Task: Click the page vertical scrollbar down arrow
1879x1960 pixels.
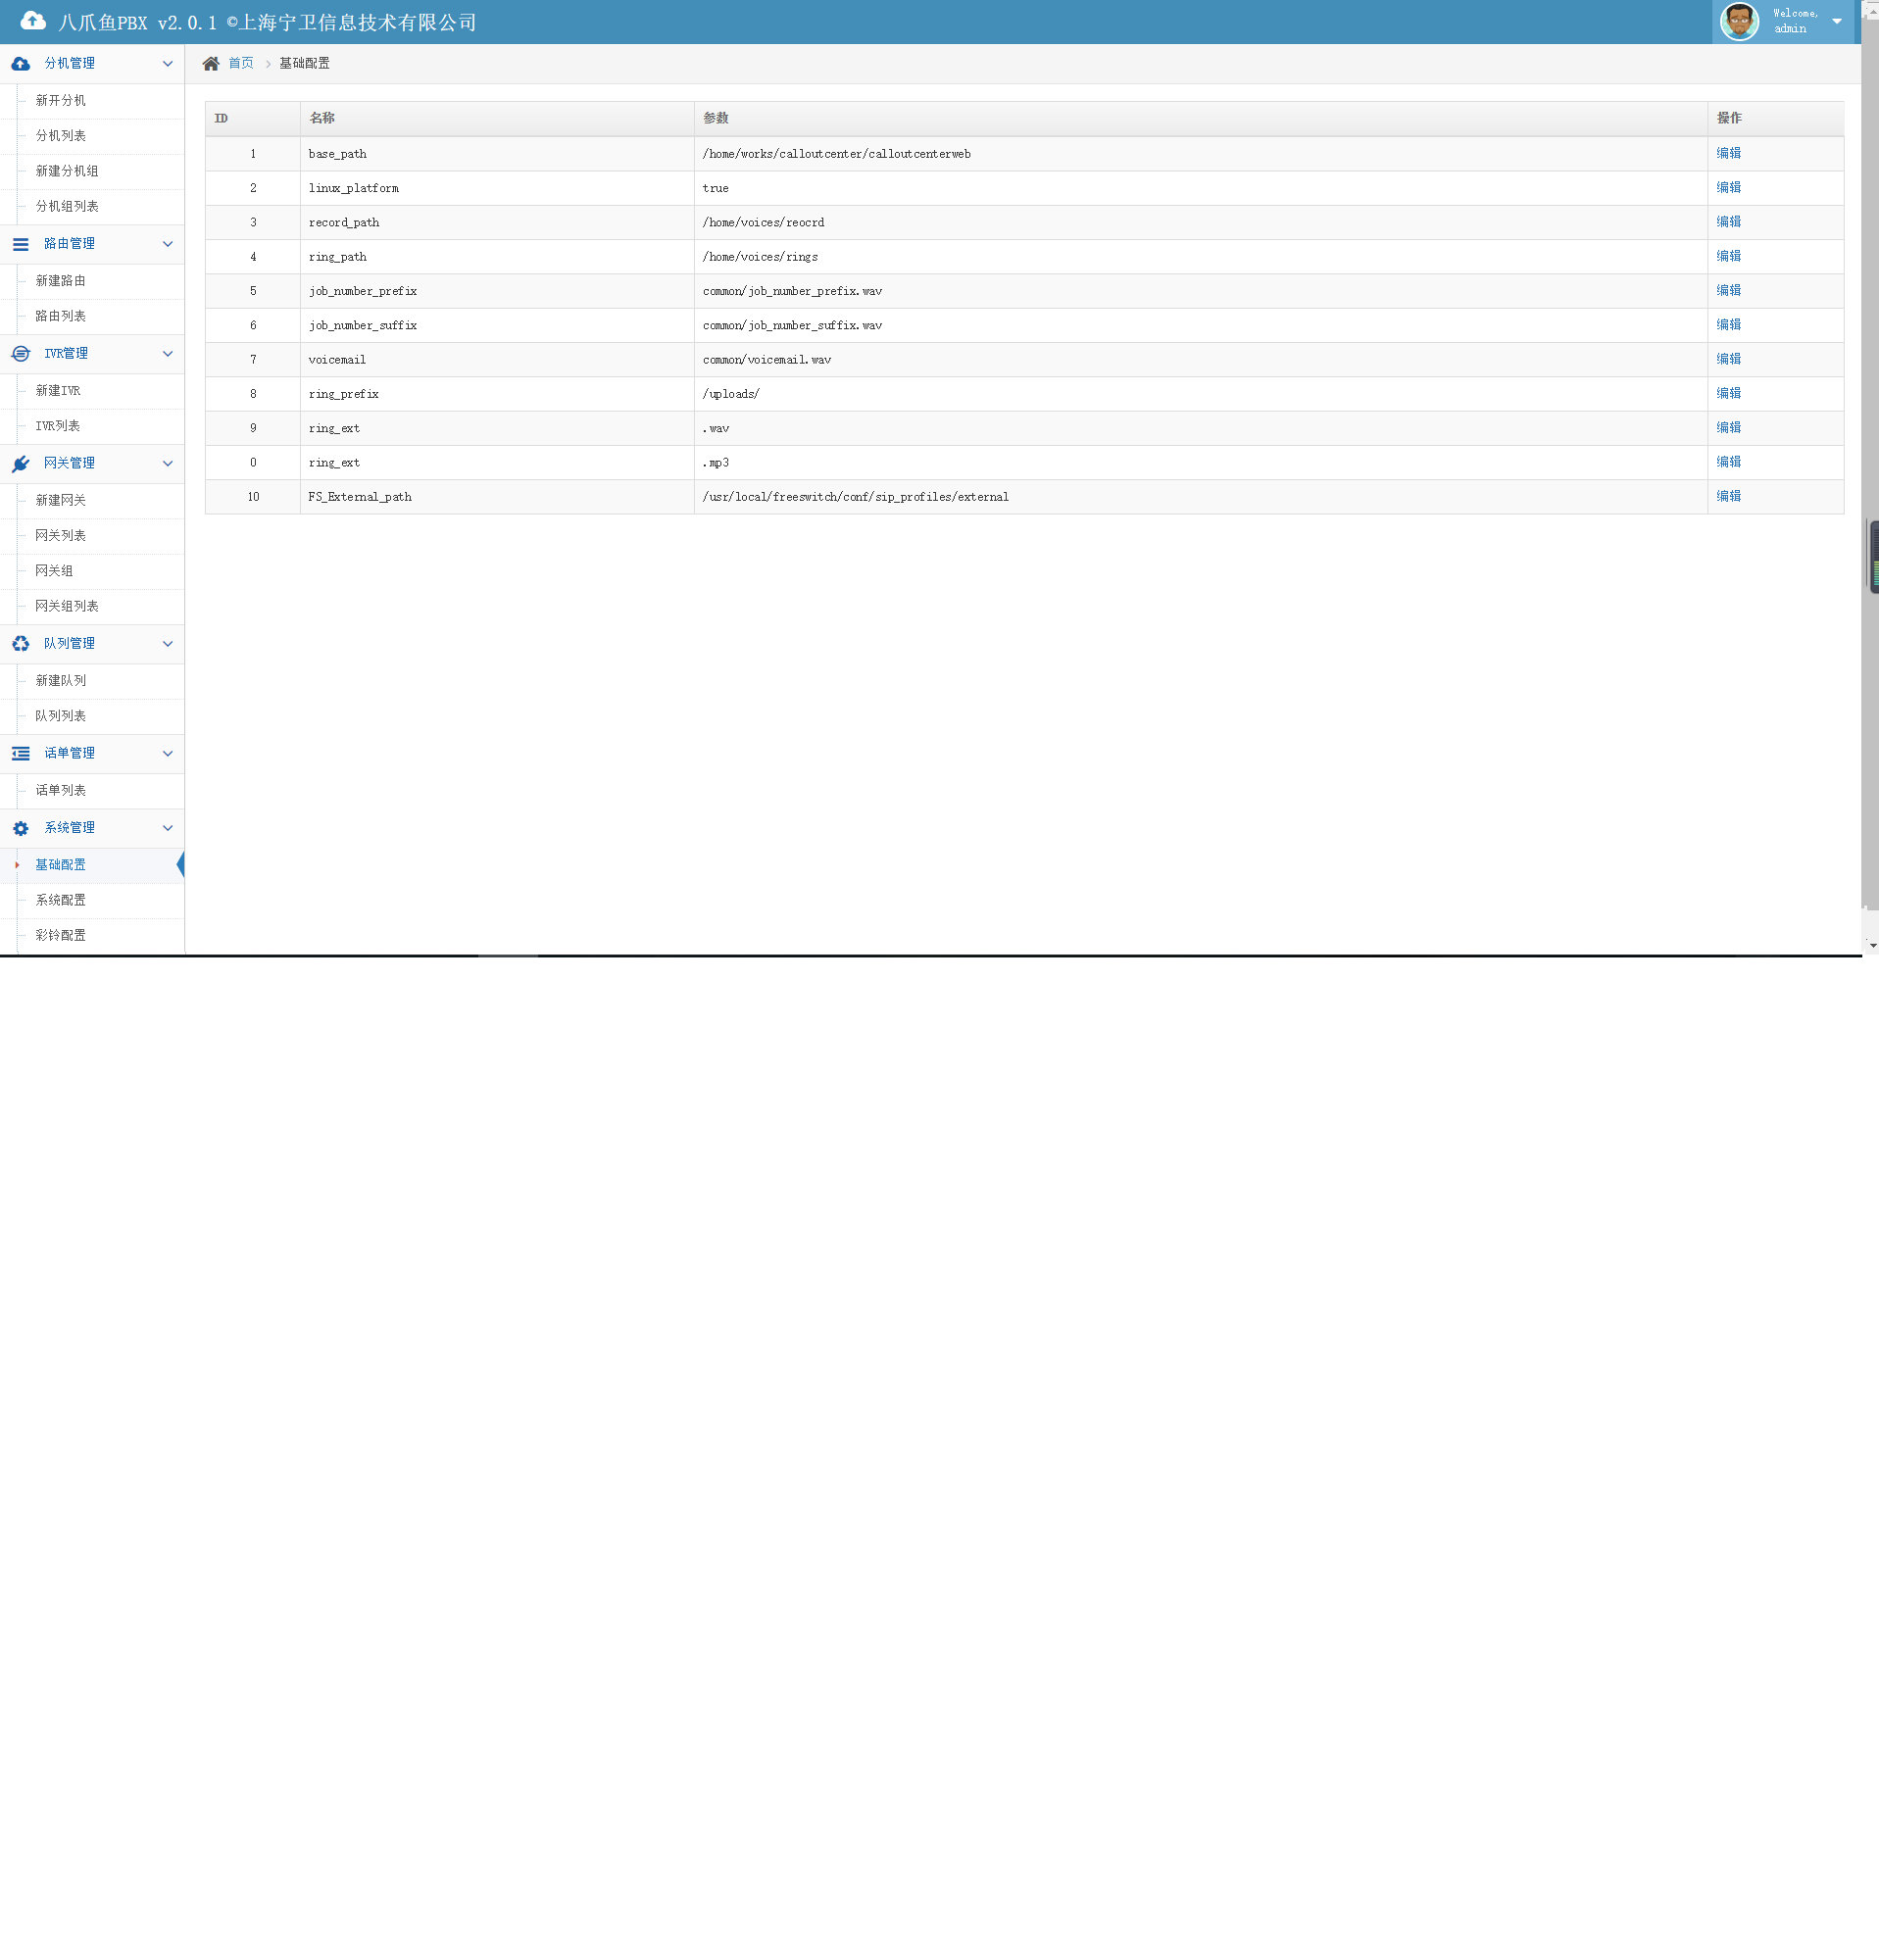Action: tap(1872, 945)
